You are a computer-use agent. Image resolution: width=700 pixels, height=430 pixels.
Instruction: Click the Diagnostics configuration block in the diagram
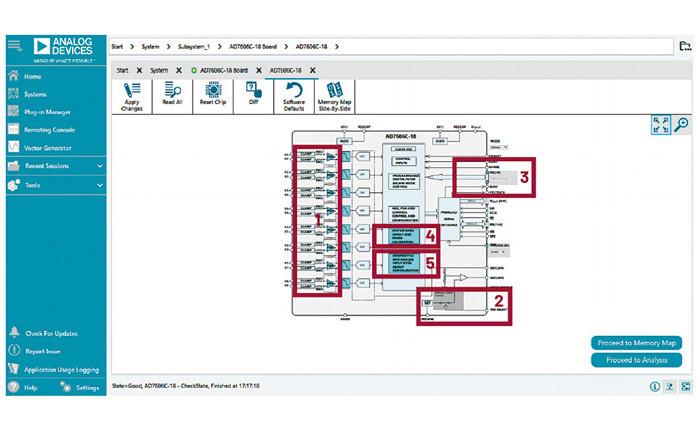pos(404,263)
